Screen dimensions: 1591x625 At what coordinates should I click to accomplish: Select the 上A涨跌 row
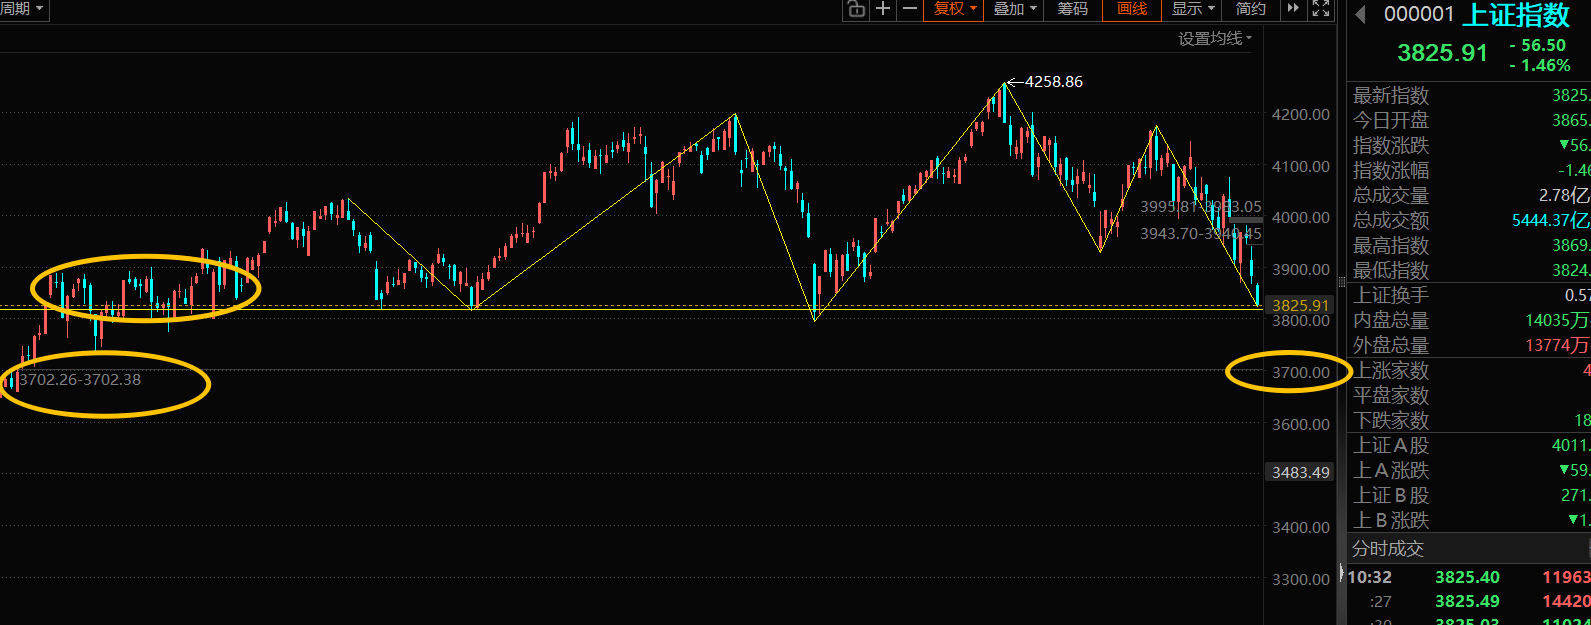pyautogui.click(x=1469, y=470)
